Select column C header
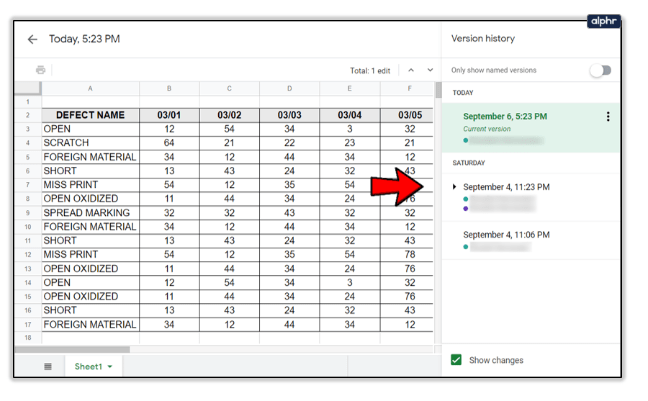This screenshot has width=648, height=401. tap(229, 88)
